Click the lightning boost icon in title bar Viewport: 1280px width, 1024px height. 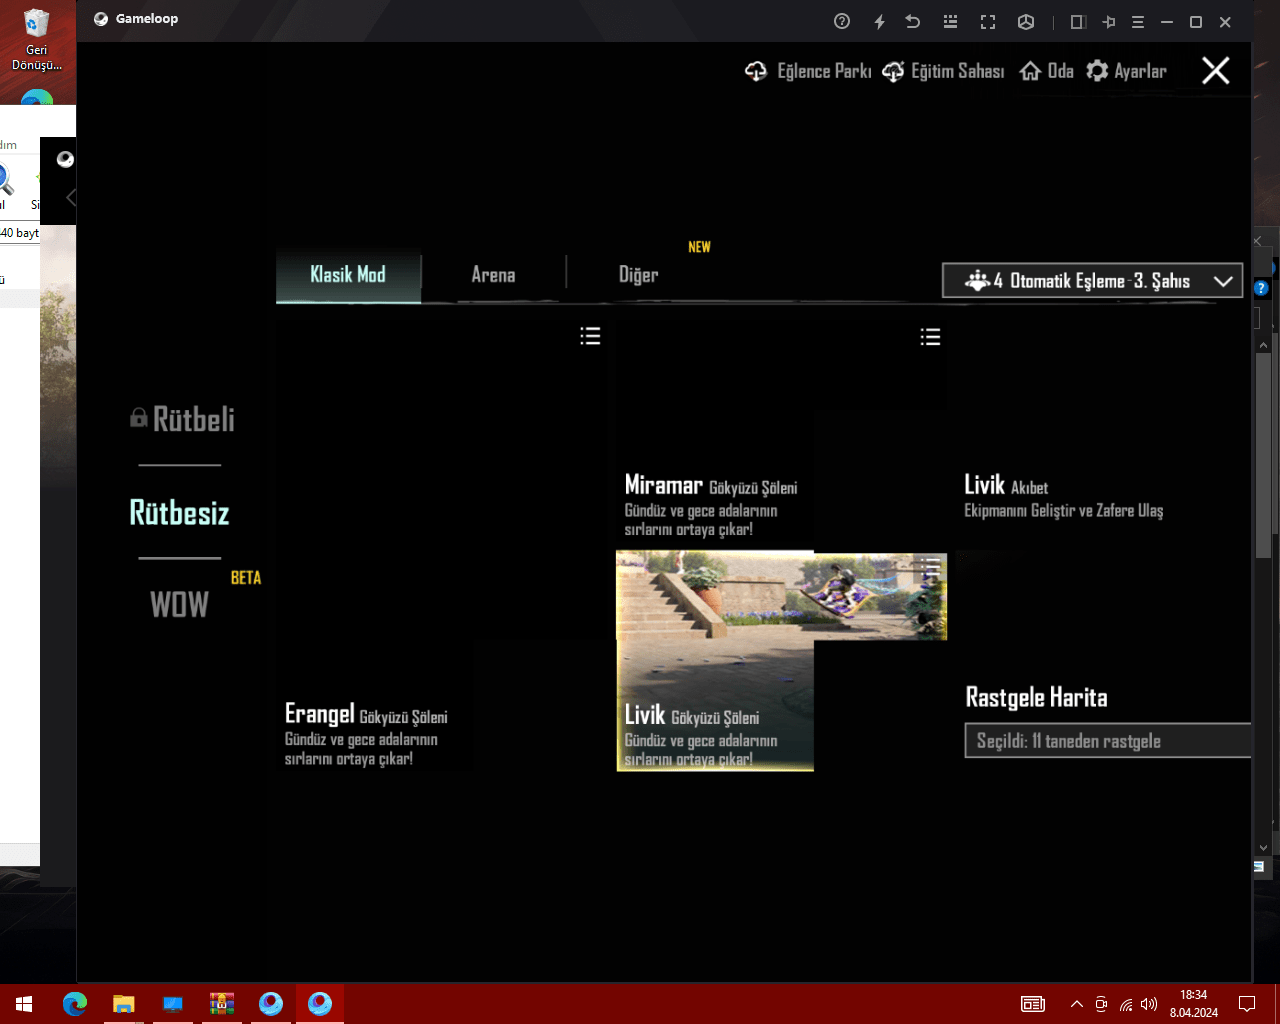coord(879,21)
